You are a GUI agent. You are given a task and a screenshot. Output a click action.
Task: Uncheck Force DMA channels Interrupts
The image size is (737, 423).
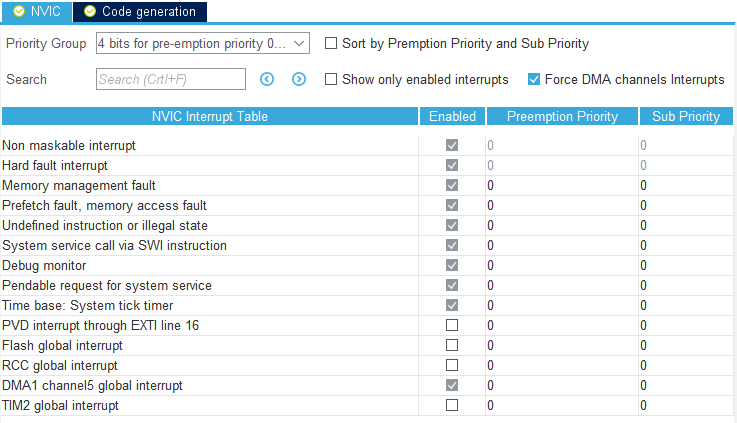(x=534, y=79)
